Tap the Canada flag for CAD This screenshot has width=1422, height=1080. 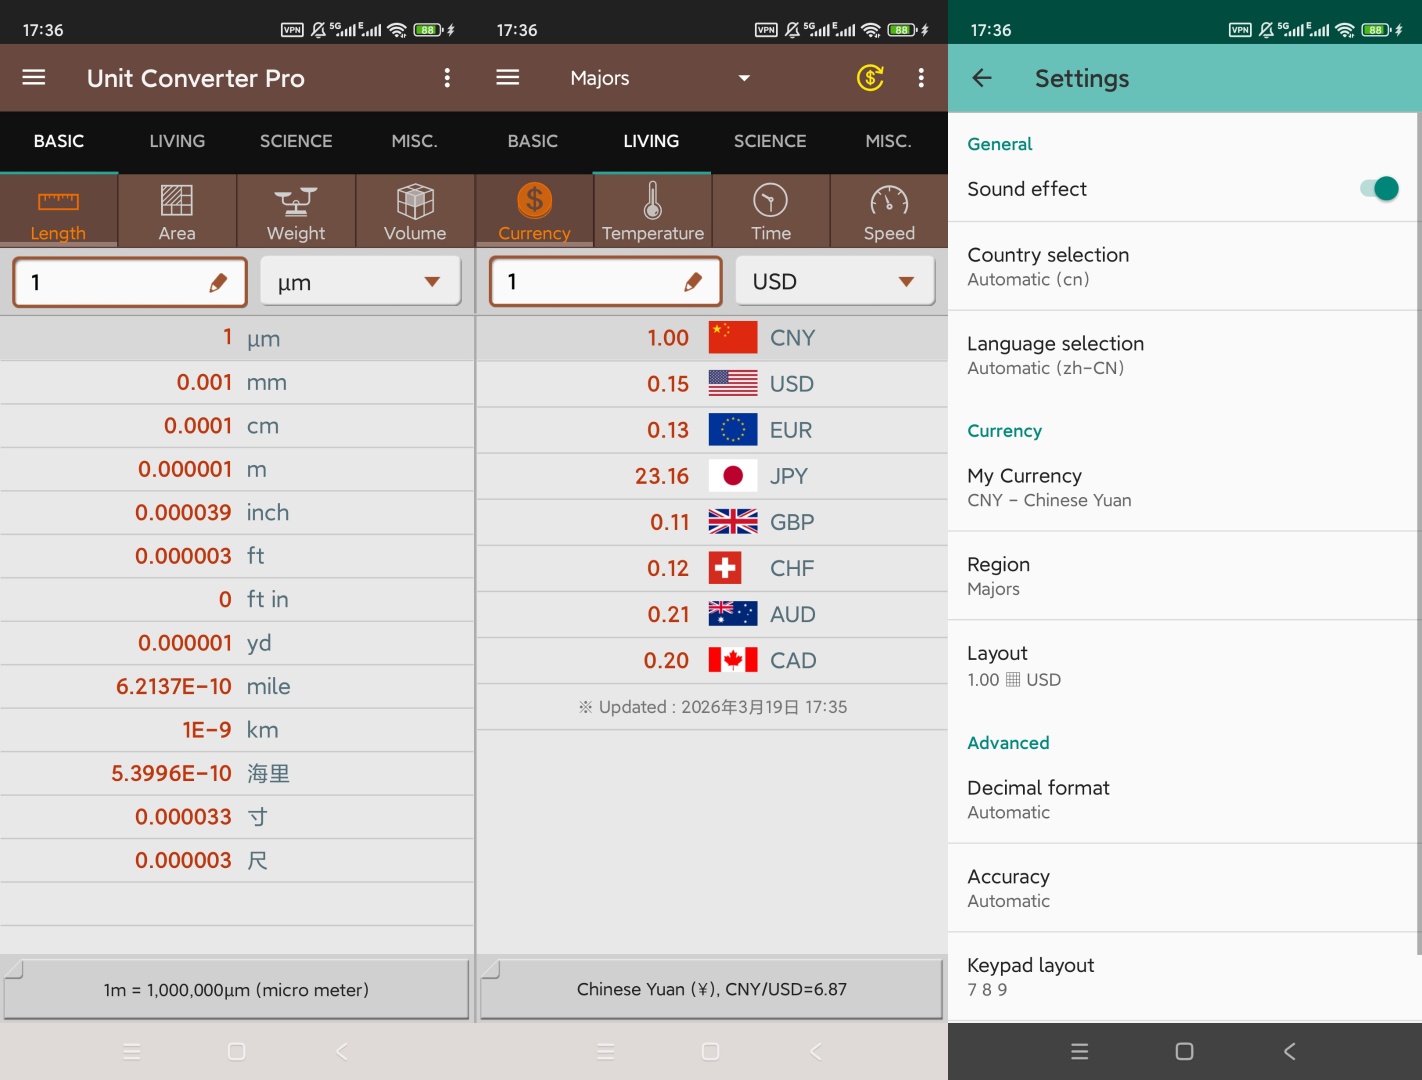pyautogui.click(x=733, y=660)
